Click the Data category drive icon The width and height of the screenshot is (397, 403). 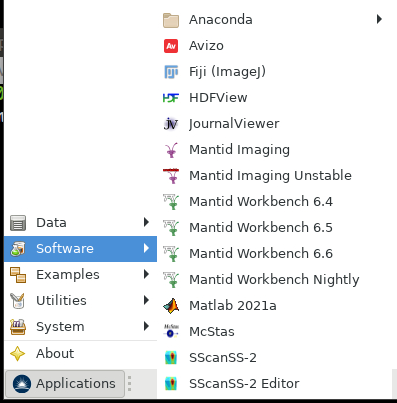tap(18, 223)
